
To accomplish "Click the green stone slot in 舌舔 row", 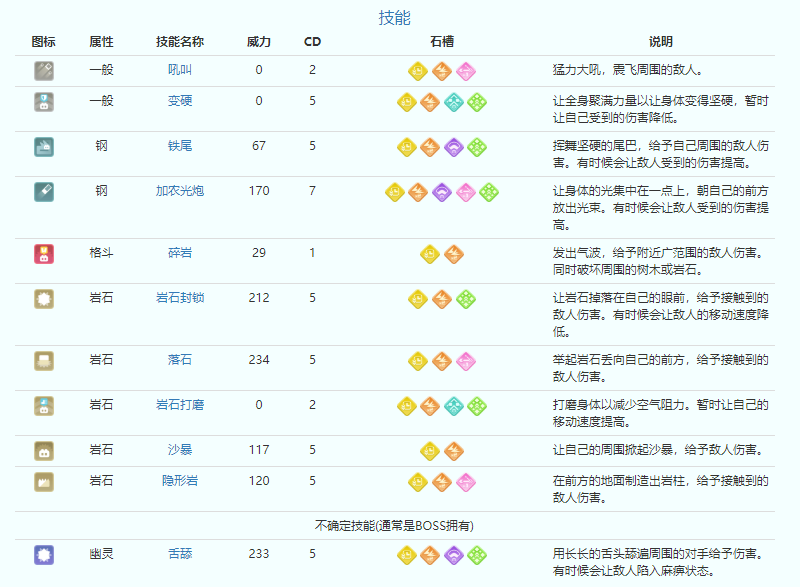I will pos(477,555).
